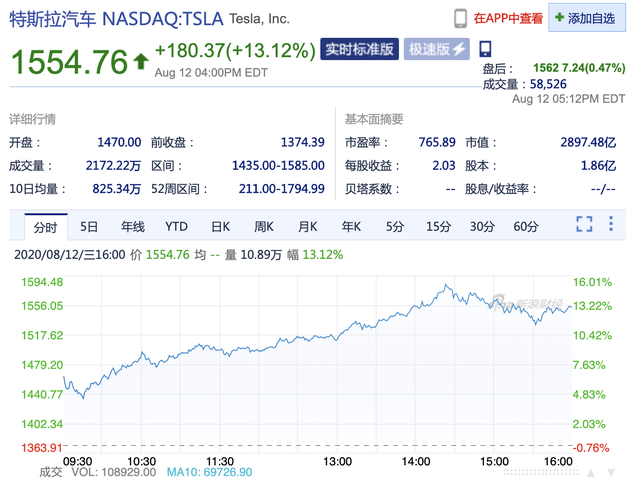Open the 年K chart tab
Viewport: 630px width, 477px height.
351,227
